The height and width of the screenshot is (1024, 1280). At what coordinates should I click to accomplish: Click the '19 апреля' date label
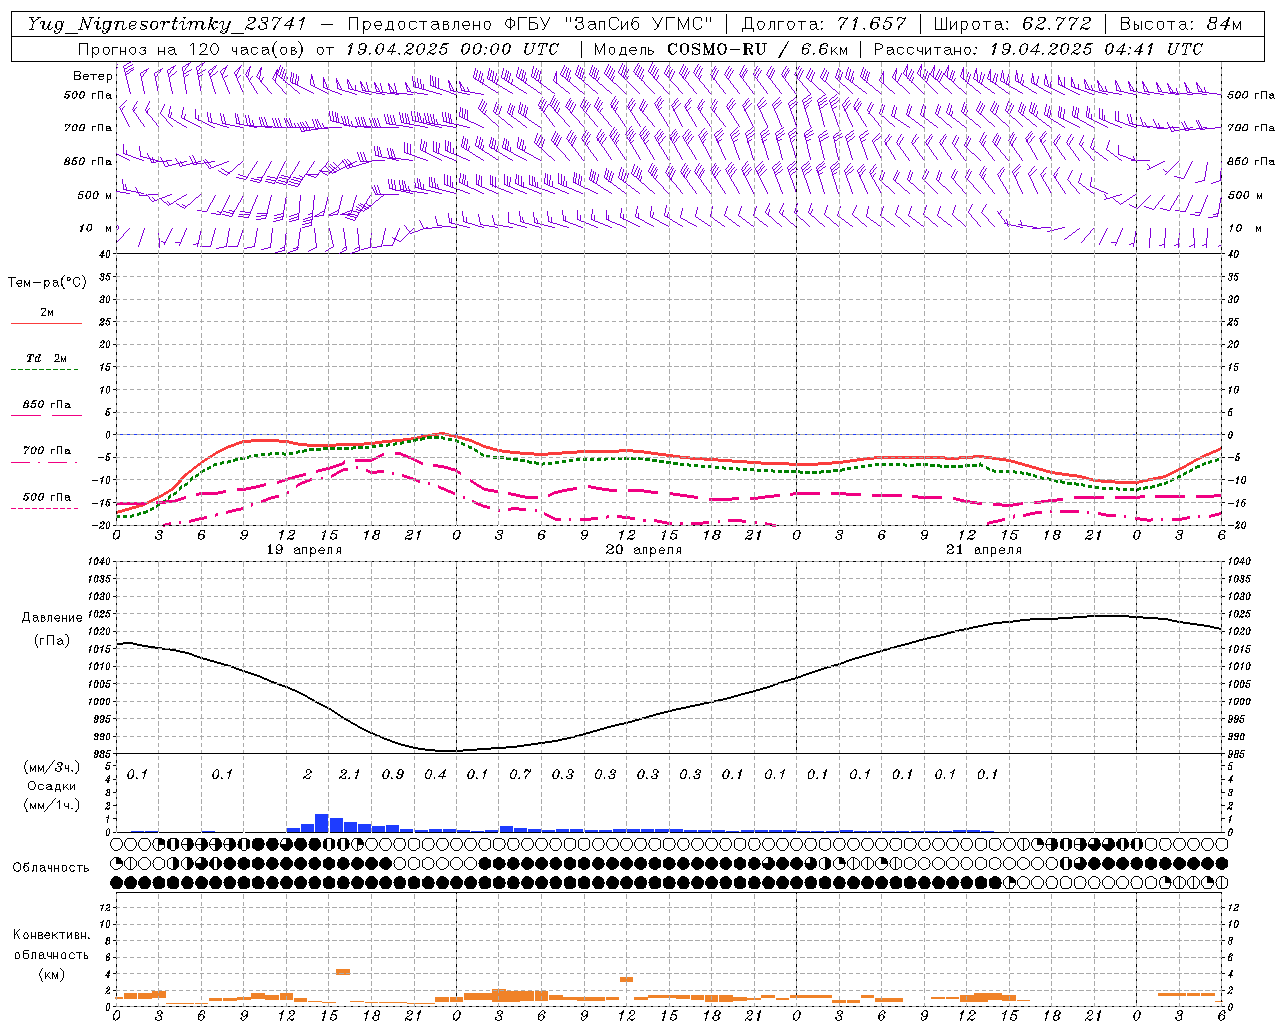tap(304, 550)
